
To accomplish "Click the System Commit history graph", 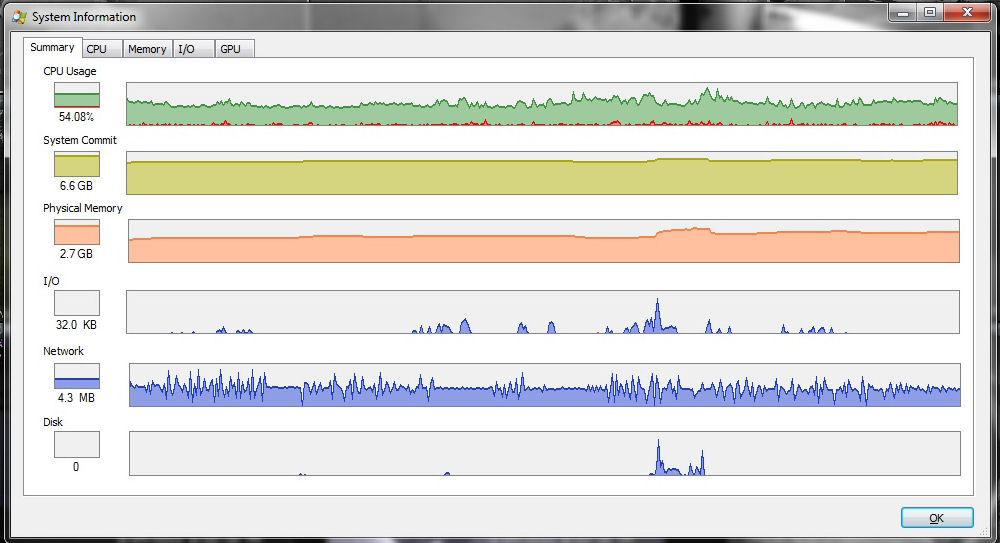I will (541, 172).
